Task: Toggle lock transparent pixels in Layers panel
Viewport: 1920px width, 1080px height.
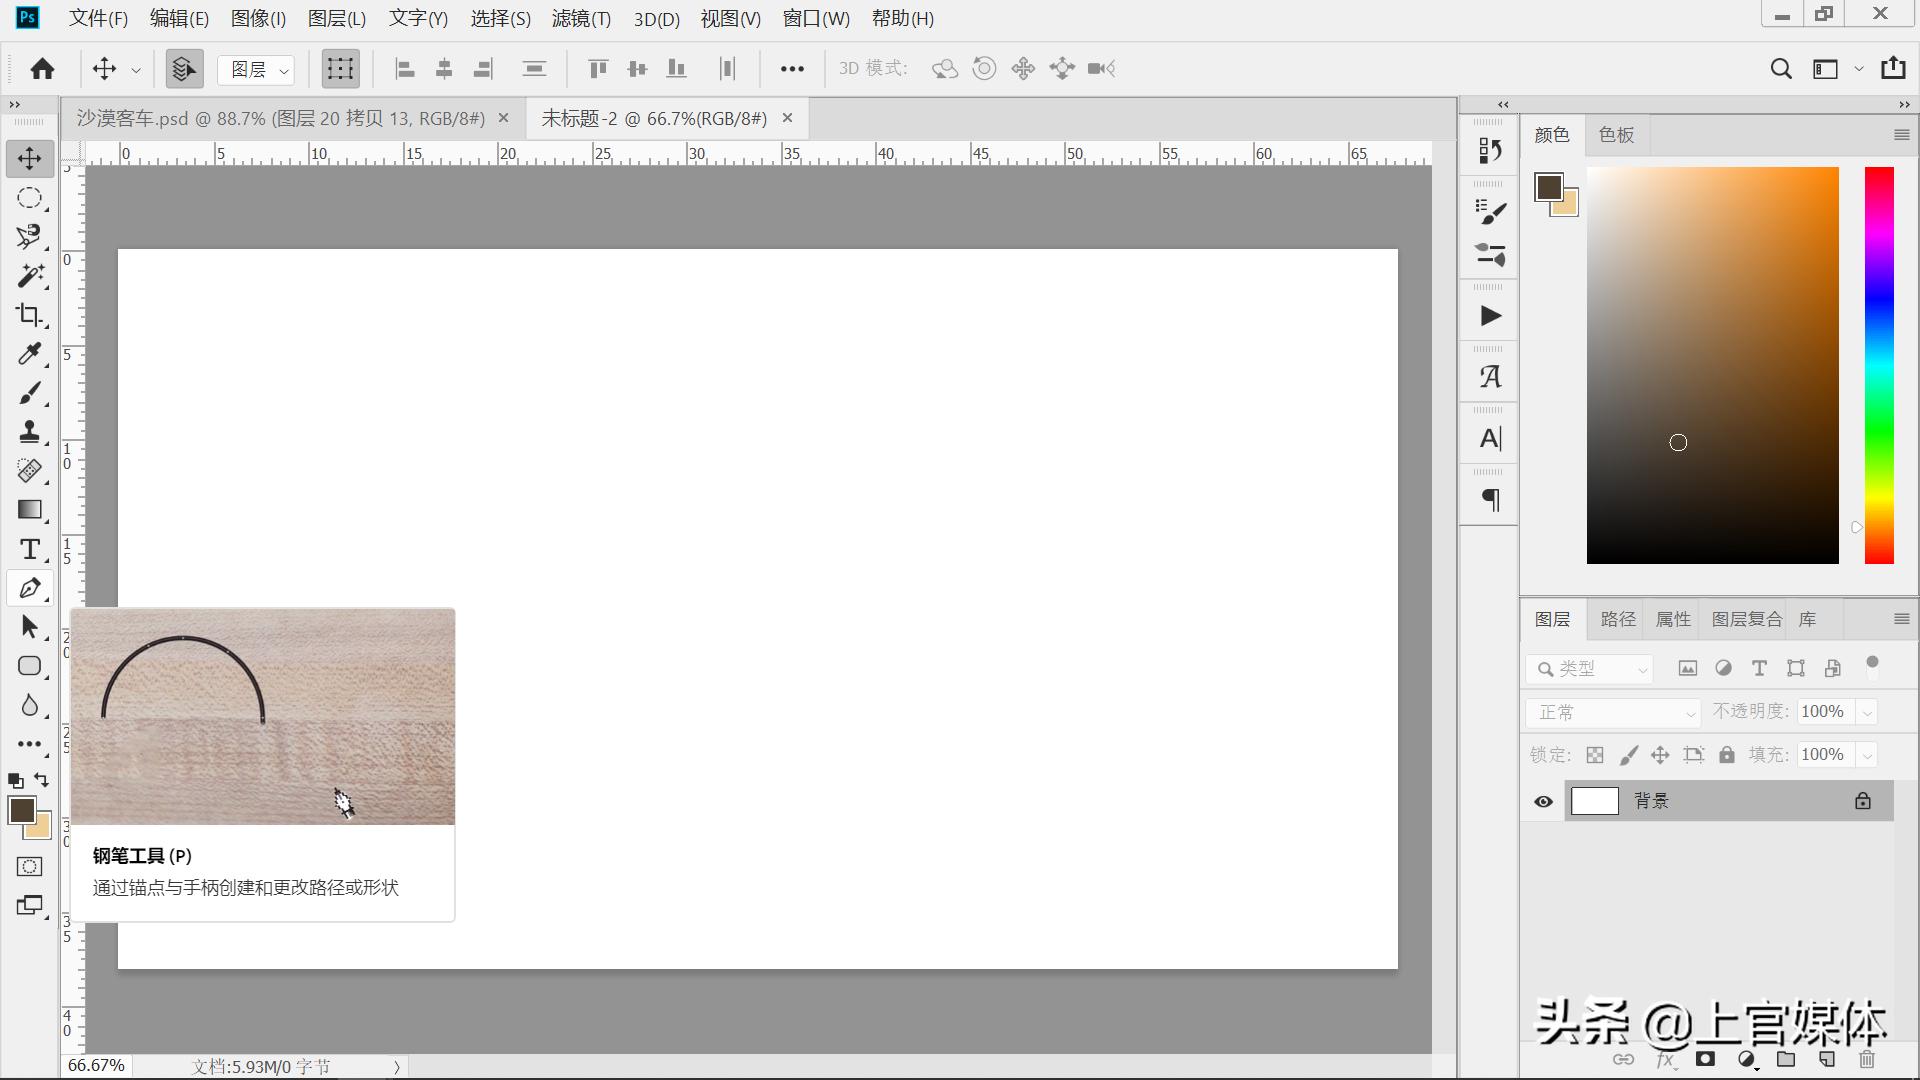Action: [x=1595, y=754]
